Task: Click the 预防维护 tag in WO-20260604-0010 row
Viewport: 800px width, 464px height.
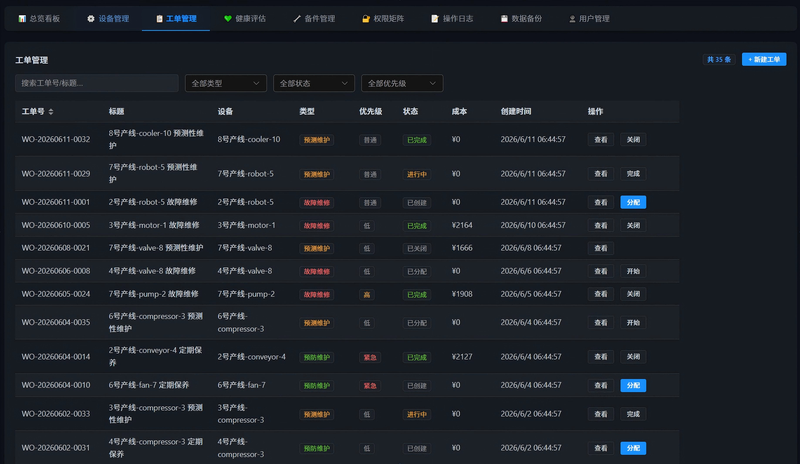Action: point(316,386)
